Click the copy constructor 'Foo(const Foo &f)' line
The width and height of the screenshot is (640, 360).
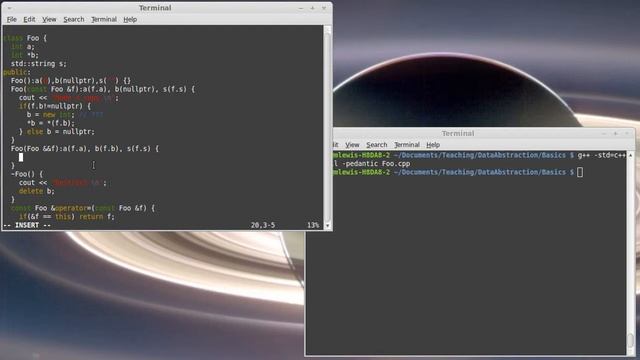coord(103,89)
